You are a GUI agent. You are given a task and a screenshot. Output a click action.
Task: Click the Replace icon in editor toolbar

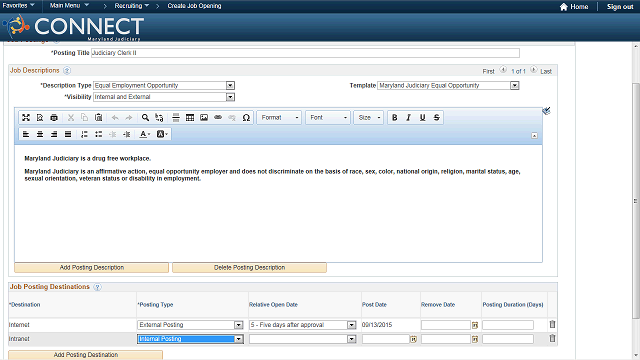coord(159,118)
